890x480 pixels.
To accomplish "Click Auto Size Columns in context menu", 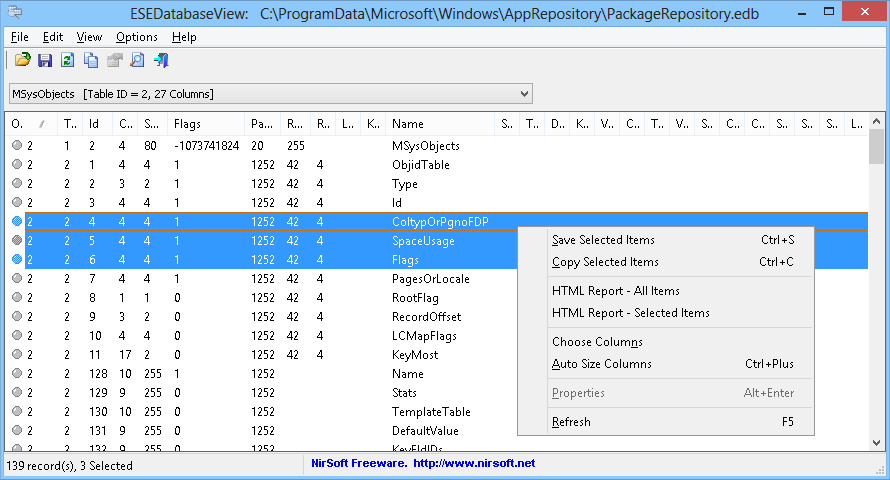I will coord(666,364).
